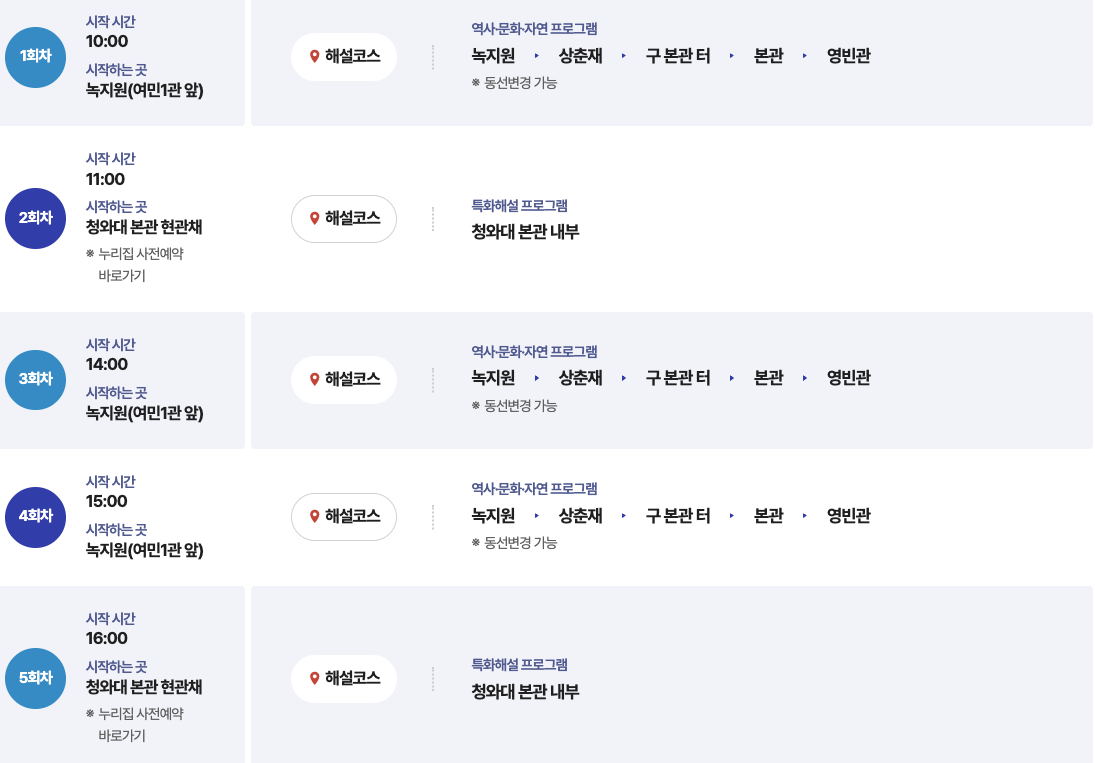Select the navy 4회차 circle icon
1095x763 pixels.
pos(35,517)
